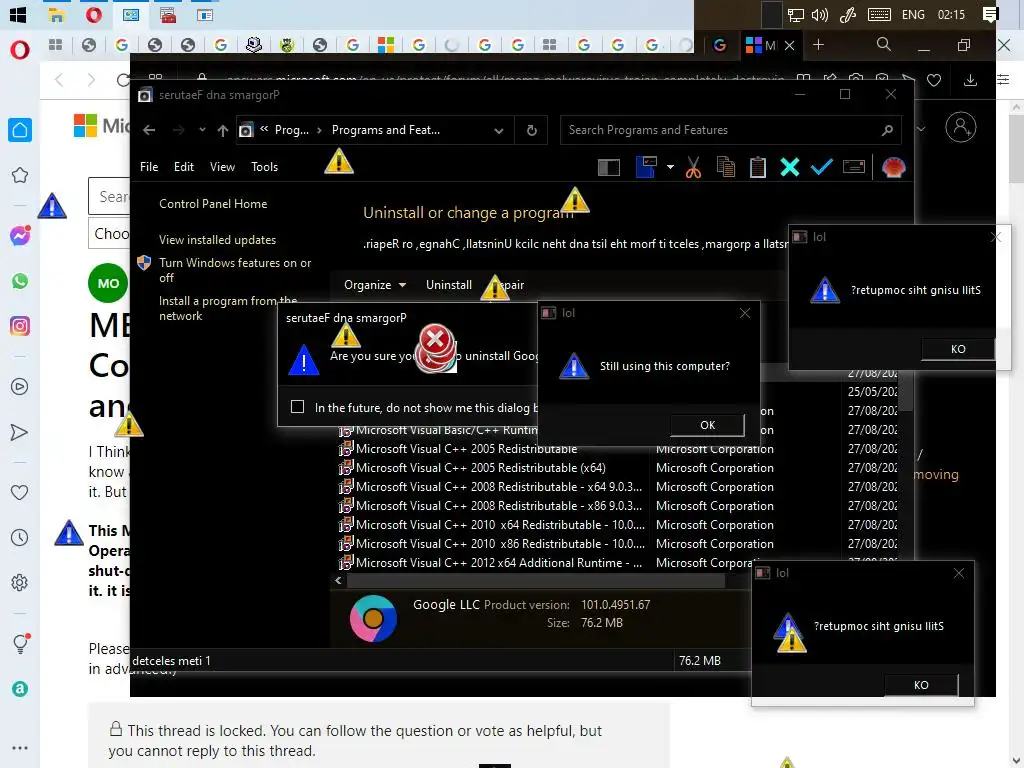
Task: Click the cyan X Delete toolbar icon
Action: click(x=790, y=167)
